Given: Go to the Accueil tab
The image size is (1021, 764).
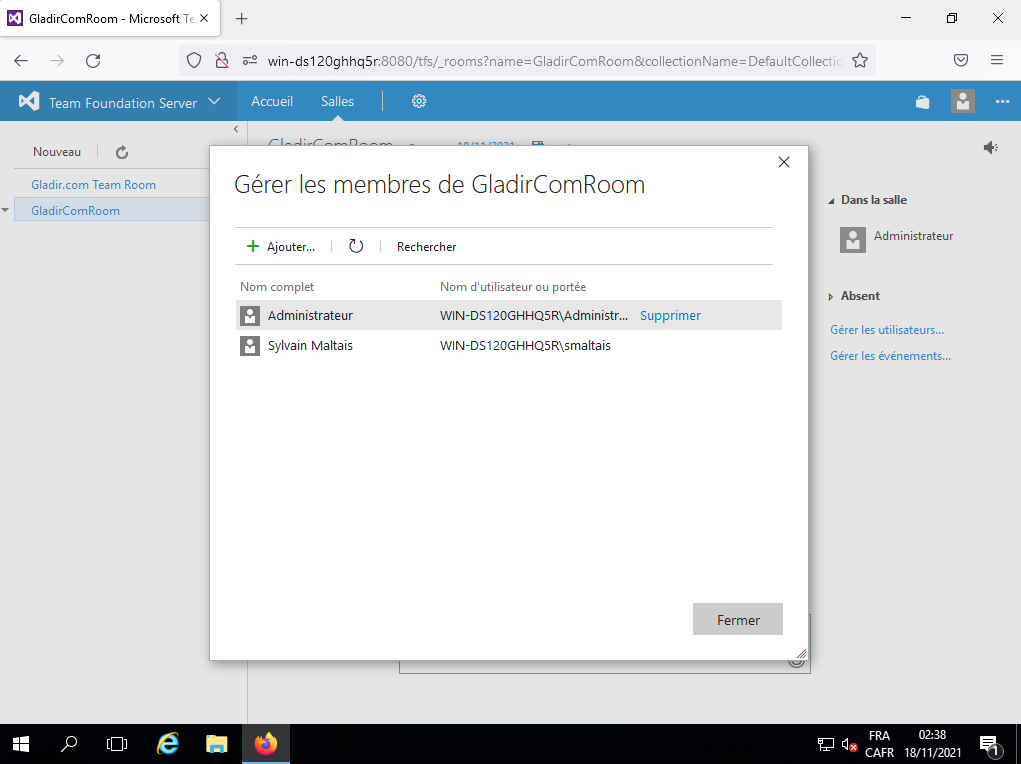Looking at the screenshot, I should [272, 101].
